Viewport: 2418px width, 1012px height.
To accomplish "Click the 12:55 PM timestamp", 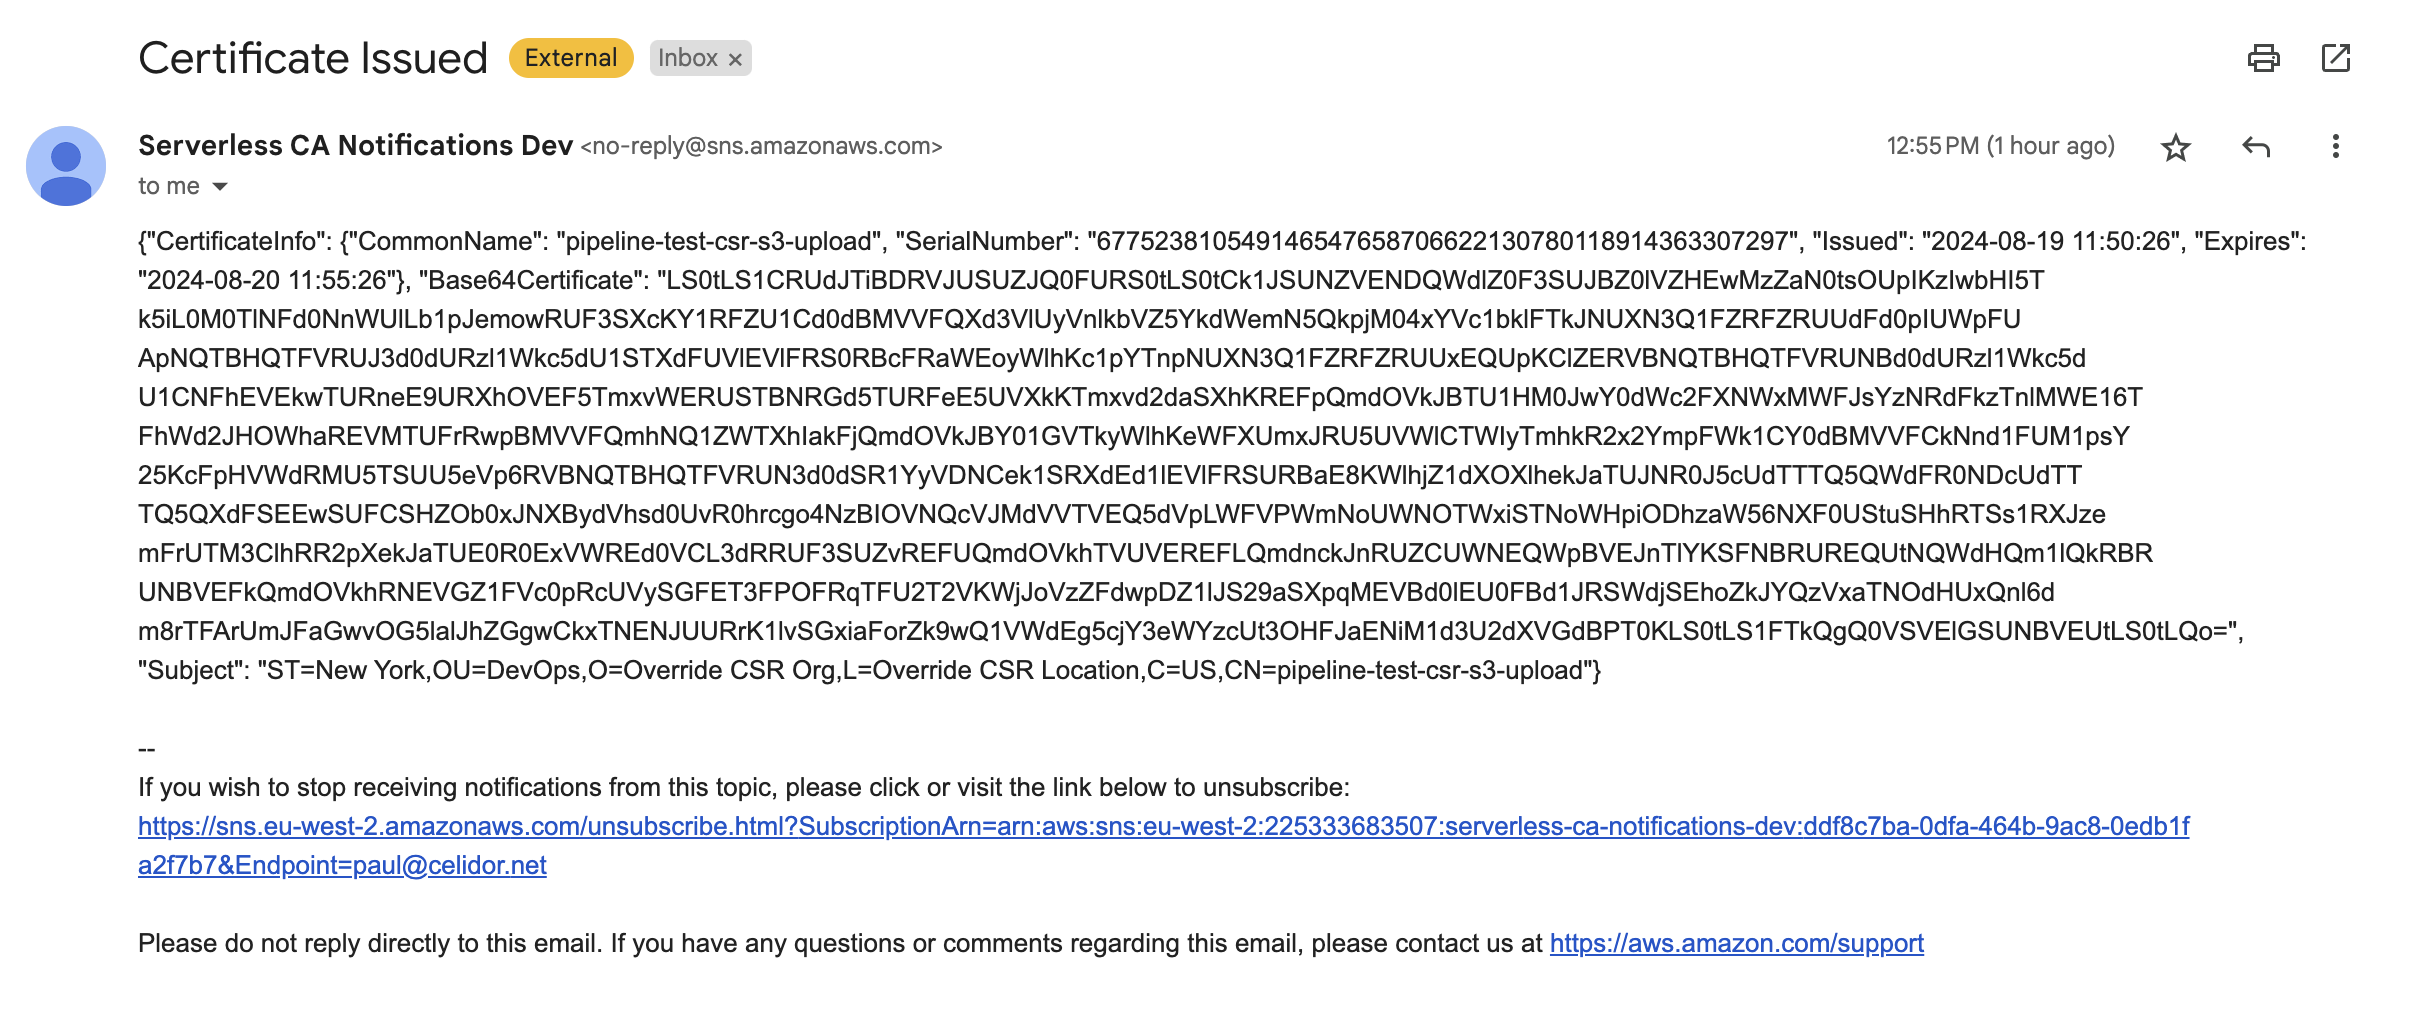I will click(x=2000, y=146).
